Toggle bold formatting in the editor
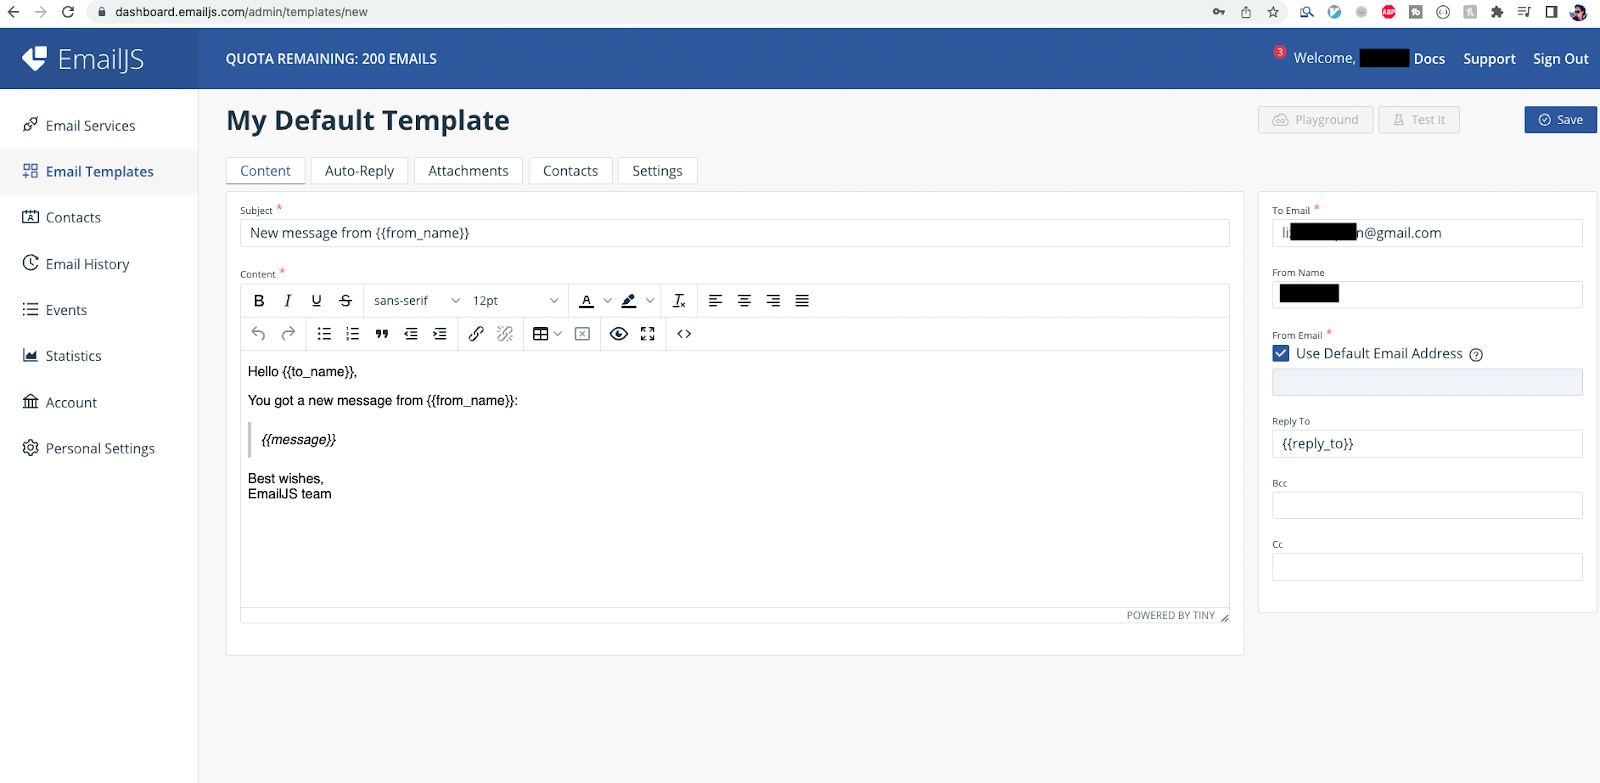The width and height of the screenshot is (1600, 783). point(259,301)
